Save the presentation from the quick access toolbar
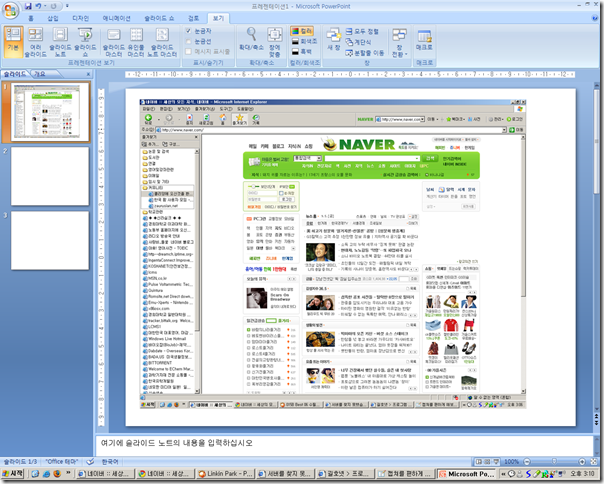This screenshot has height=484, width=604. tap(28, 6)
